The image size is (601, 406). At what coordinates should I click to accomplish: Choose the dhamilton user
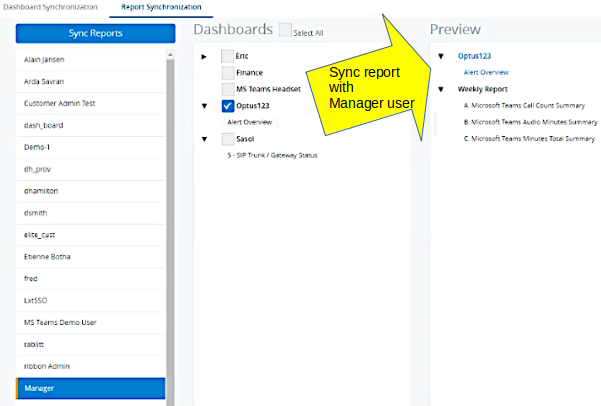(91, 191)
